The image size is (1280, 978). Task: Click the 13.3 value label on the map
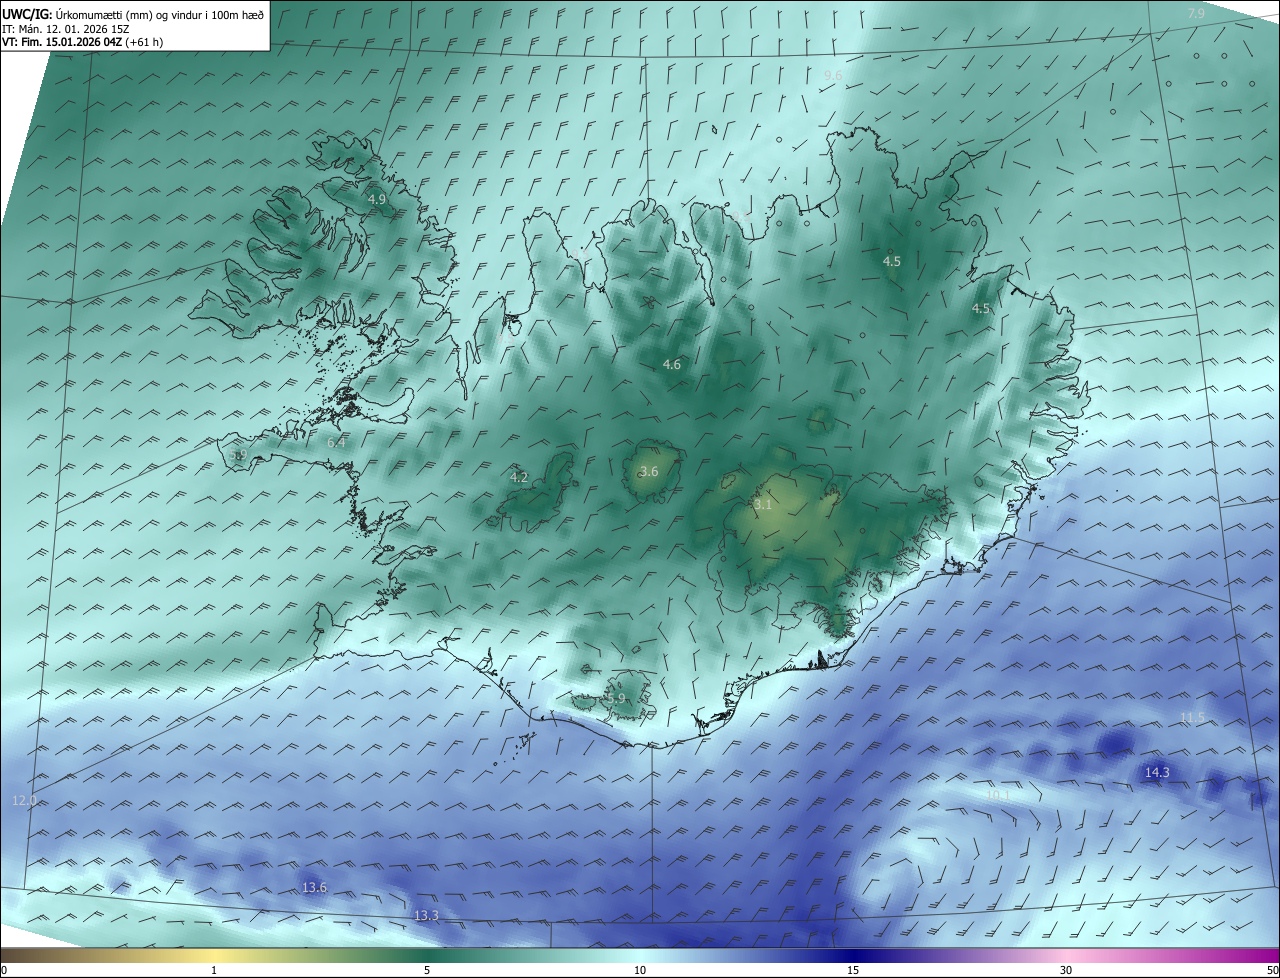pyautogui.click(x=426, y=916)
